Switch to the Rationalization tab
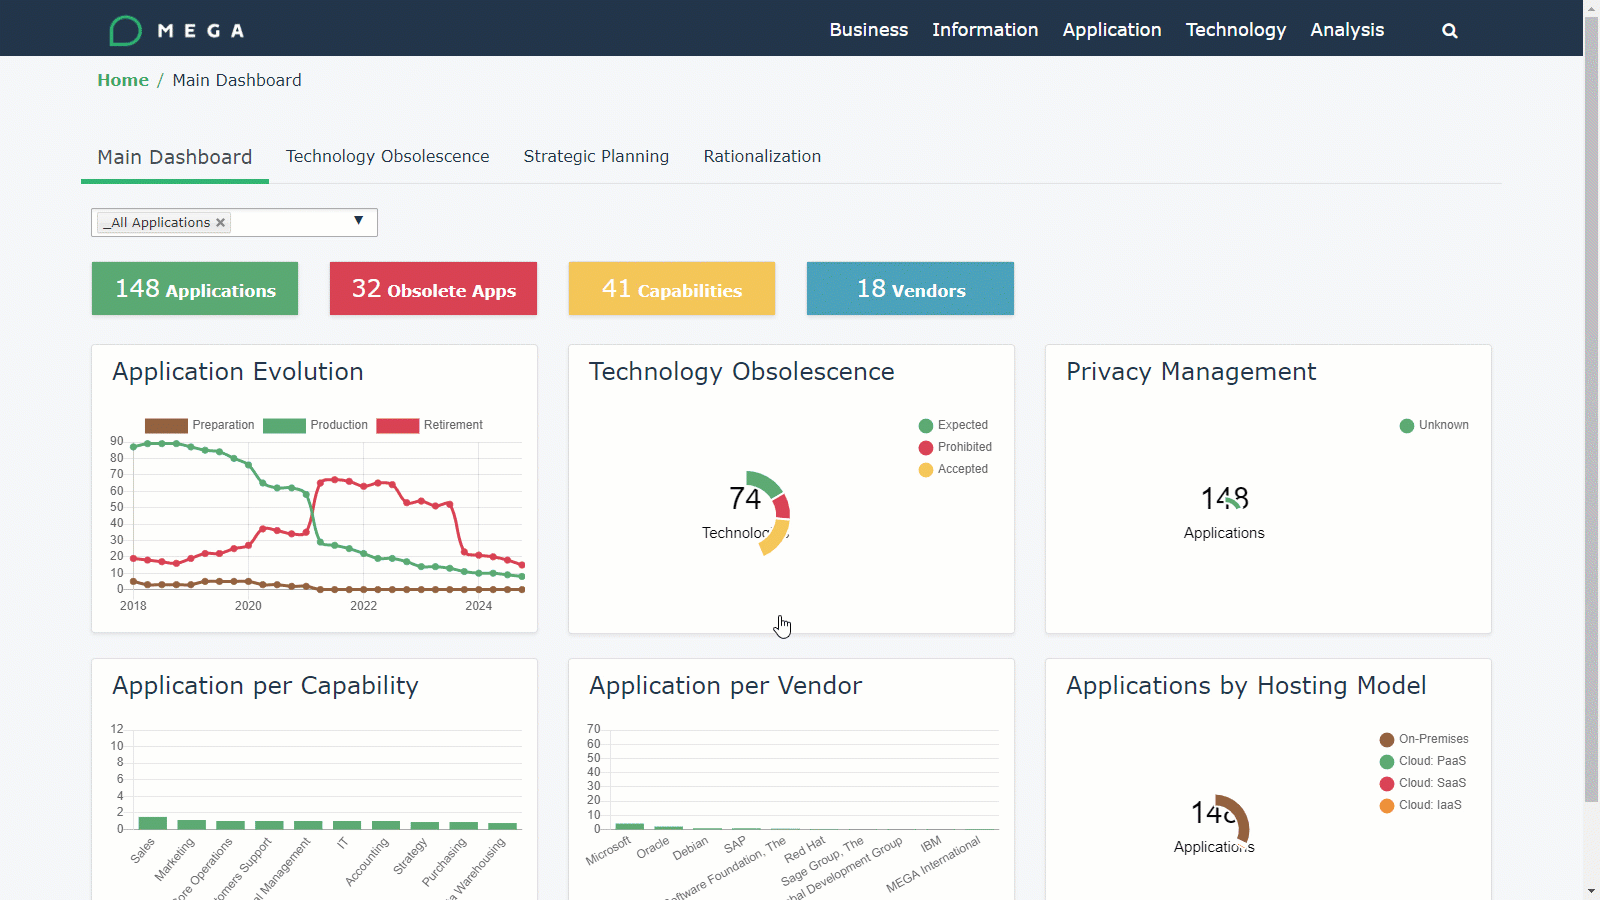1600x900 pixels. (x=762, y=156)
